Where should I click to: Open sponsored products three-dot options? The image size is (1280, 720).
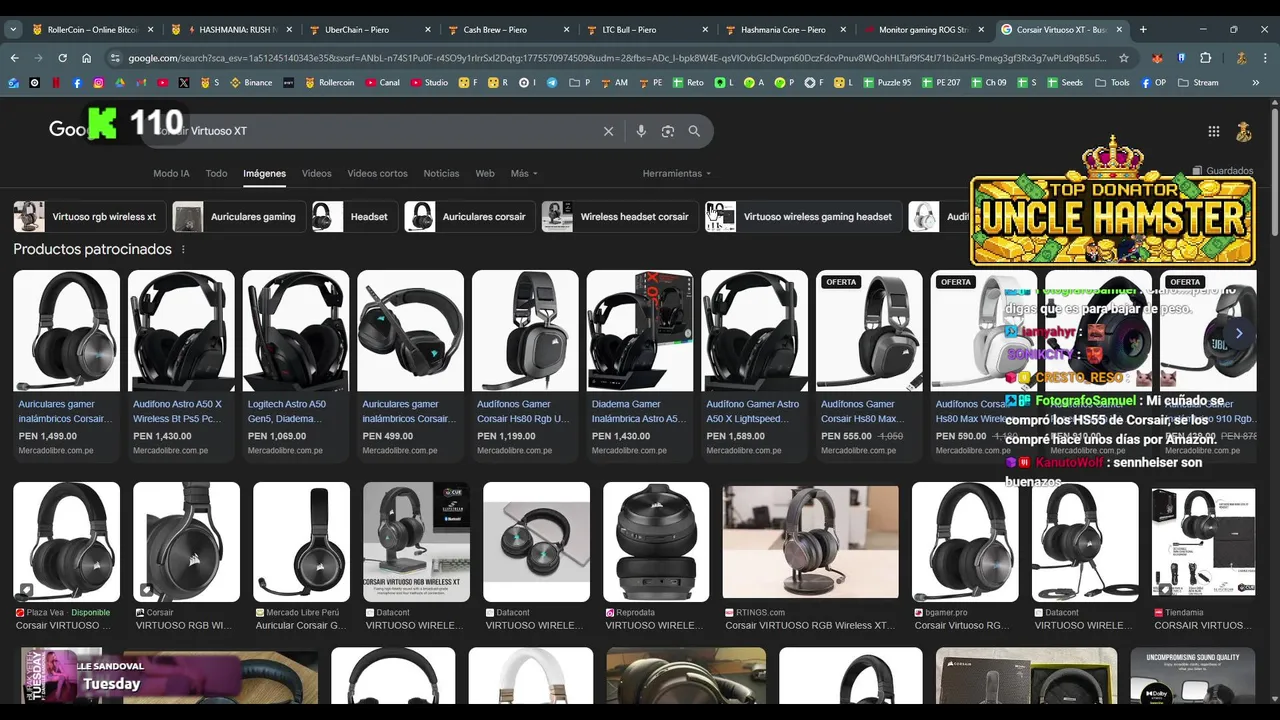[x=183, y=249]
